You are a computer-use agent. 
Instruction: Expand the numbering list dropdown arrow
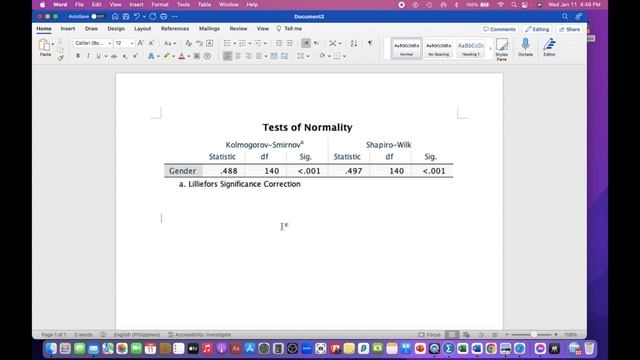coord(250,43)
